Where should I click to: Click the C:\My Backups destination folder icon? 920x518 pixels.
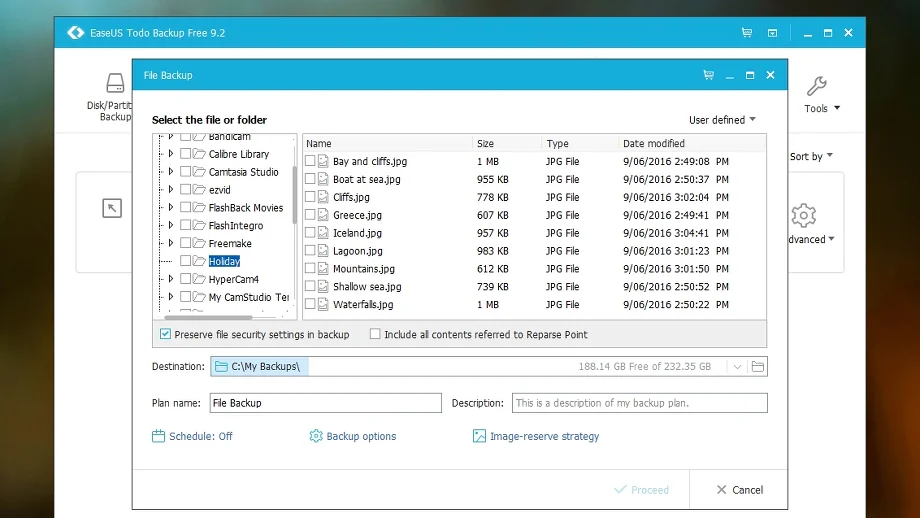(221, 367)
